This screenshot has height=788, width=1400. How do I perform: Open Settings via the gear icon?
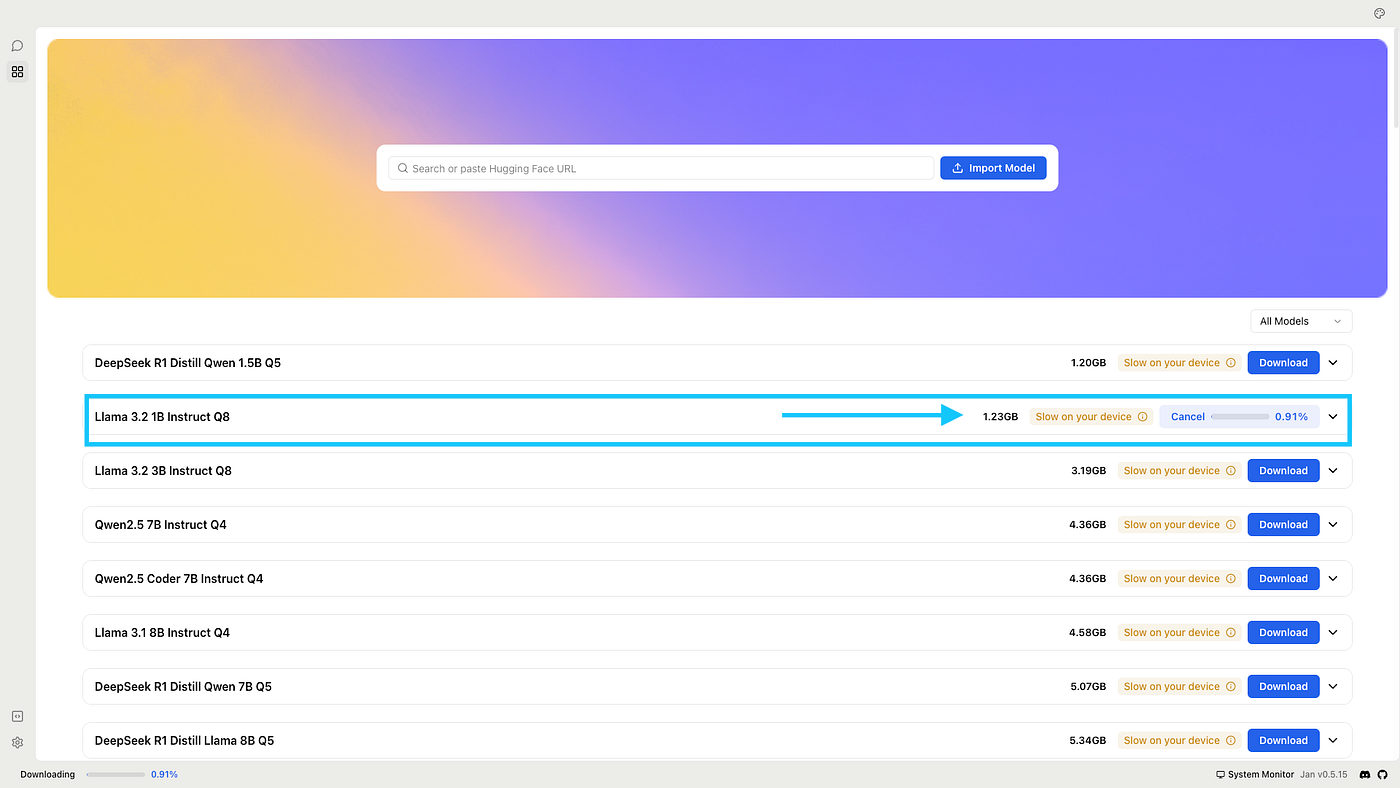(17, 743)
